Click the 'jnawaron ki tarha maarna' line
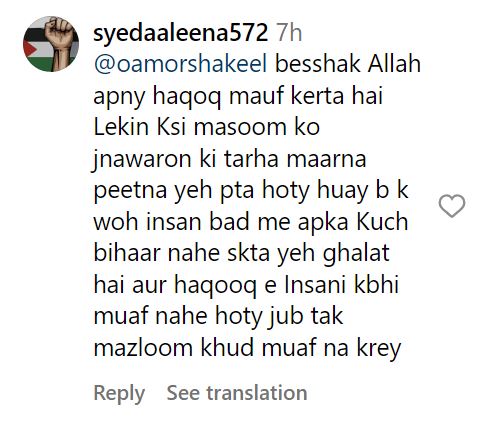483x425 pixels. pyautogui.click(x=229, y=159)
